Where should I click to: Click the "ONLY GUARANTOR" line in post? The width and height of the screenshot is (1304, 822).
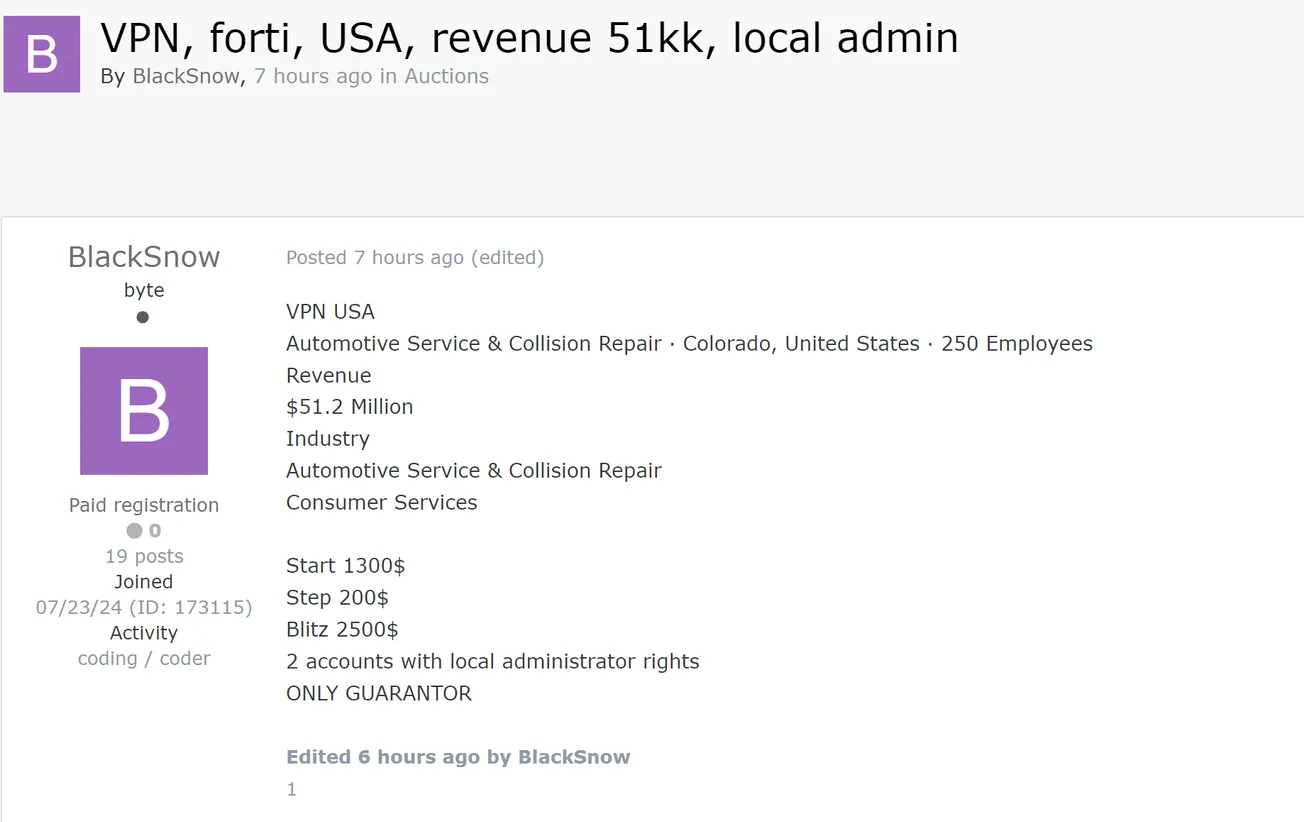pos(379,693)
